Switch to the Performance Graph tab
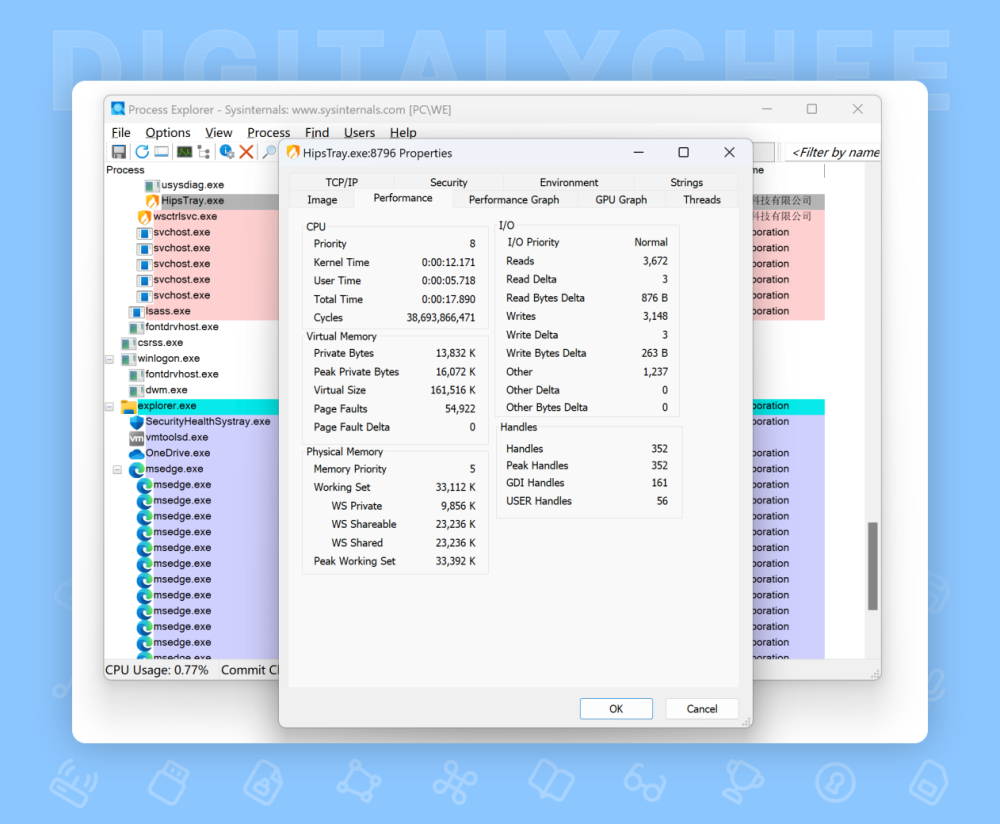 (x=514, y=200)
